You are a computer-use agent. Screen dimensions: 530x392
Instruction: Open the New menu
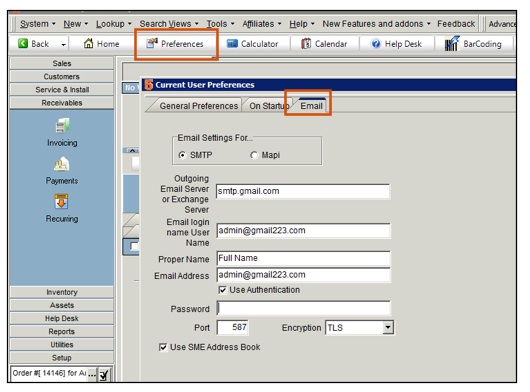point(75,24)
